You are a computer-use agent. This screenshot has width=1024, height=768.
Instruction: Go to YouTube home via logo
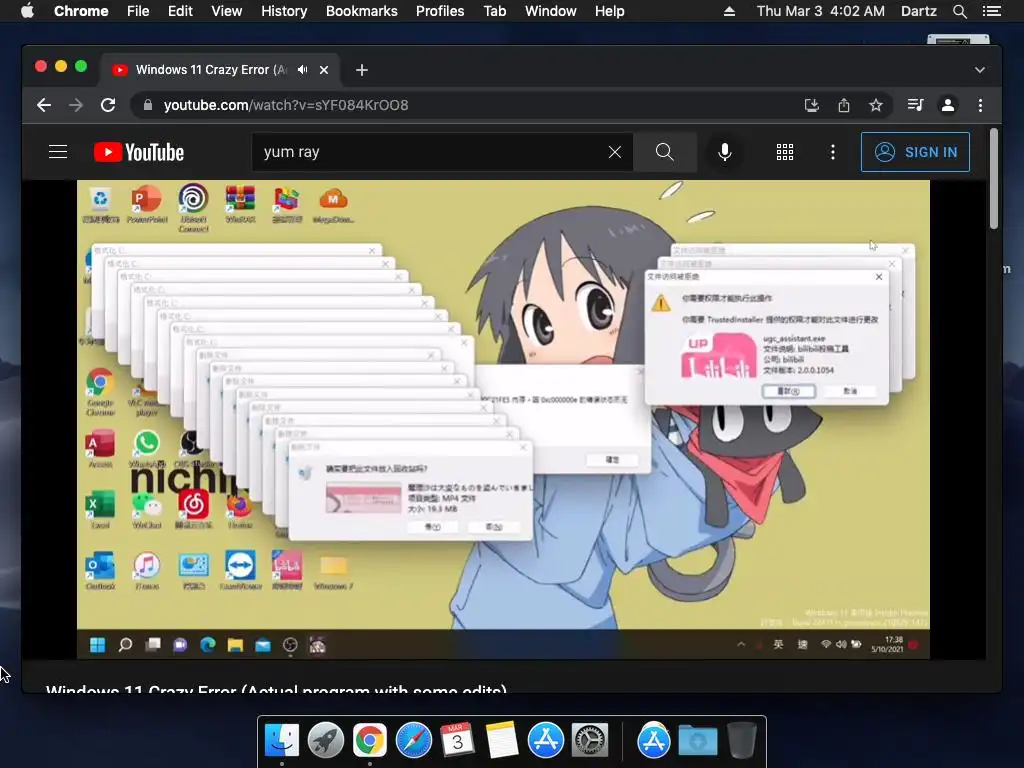point(139,152)
